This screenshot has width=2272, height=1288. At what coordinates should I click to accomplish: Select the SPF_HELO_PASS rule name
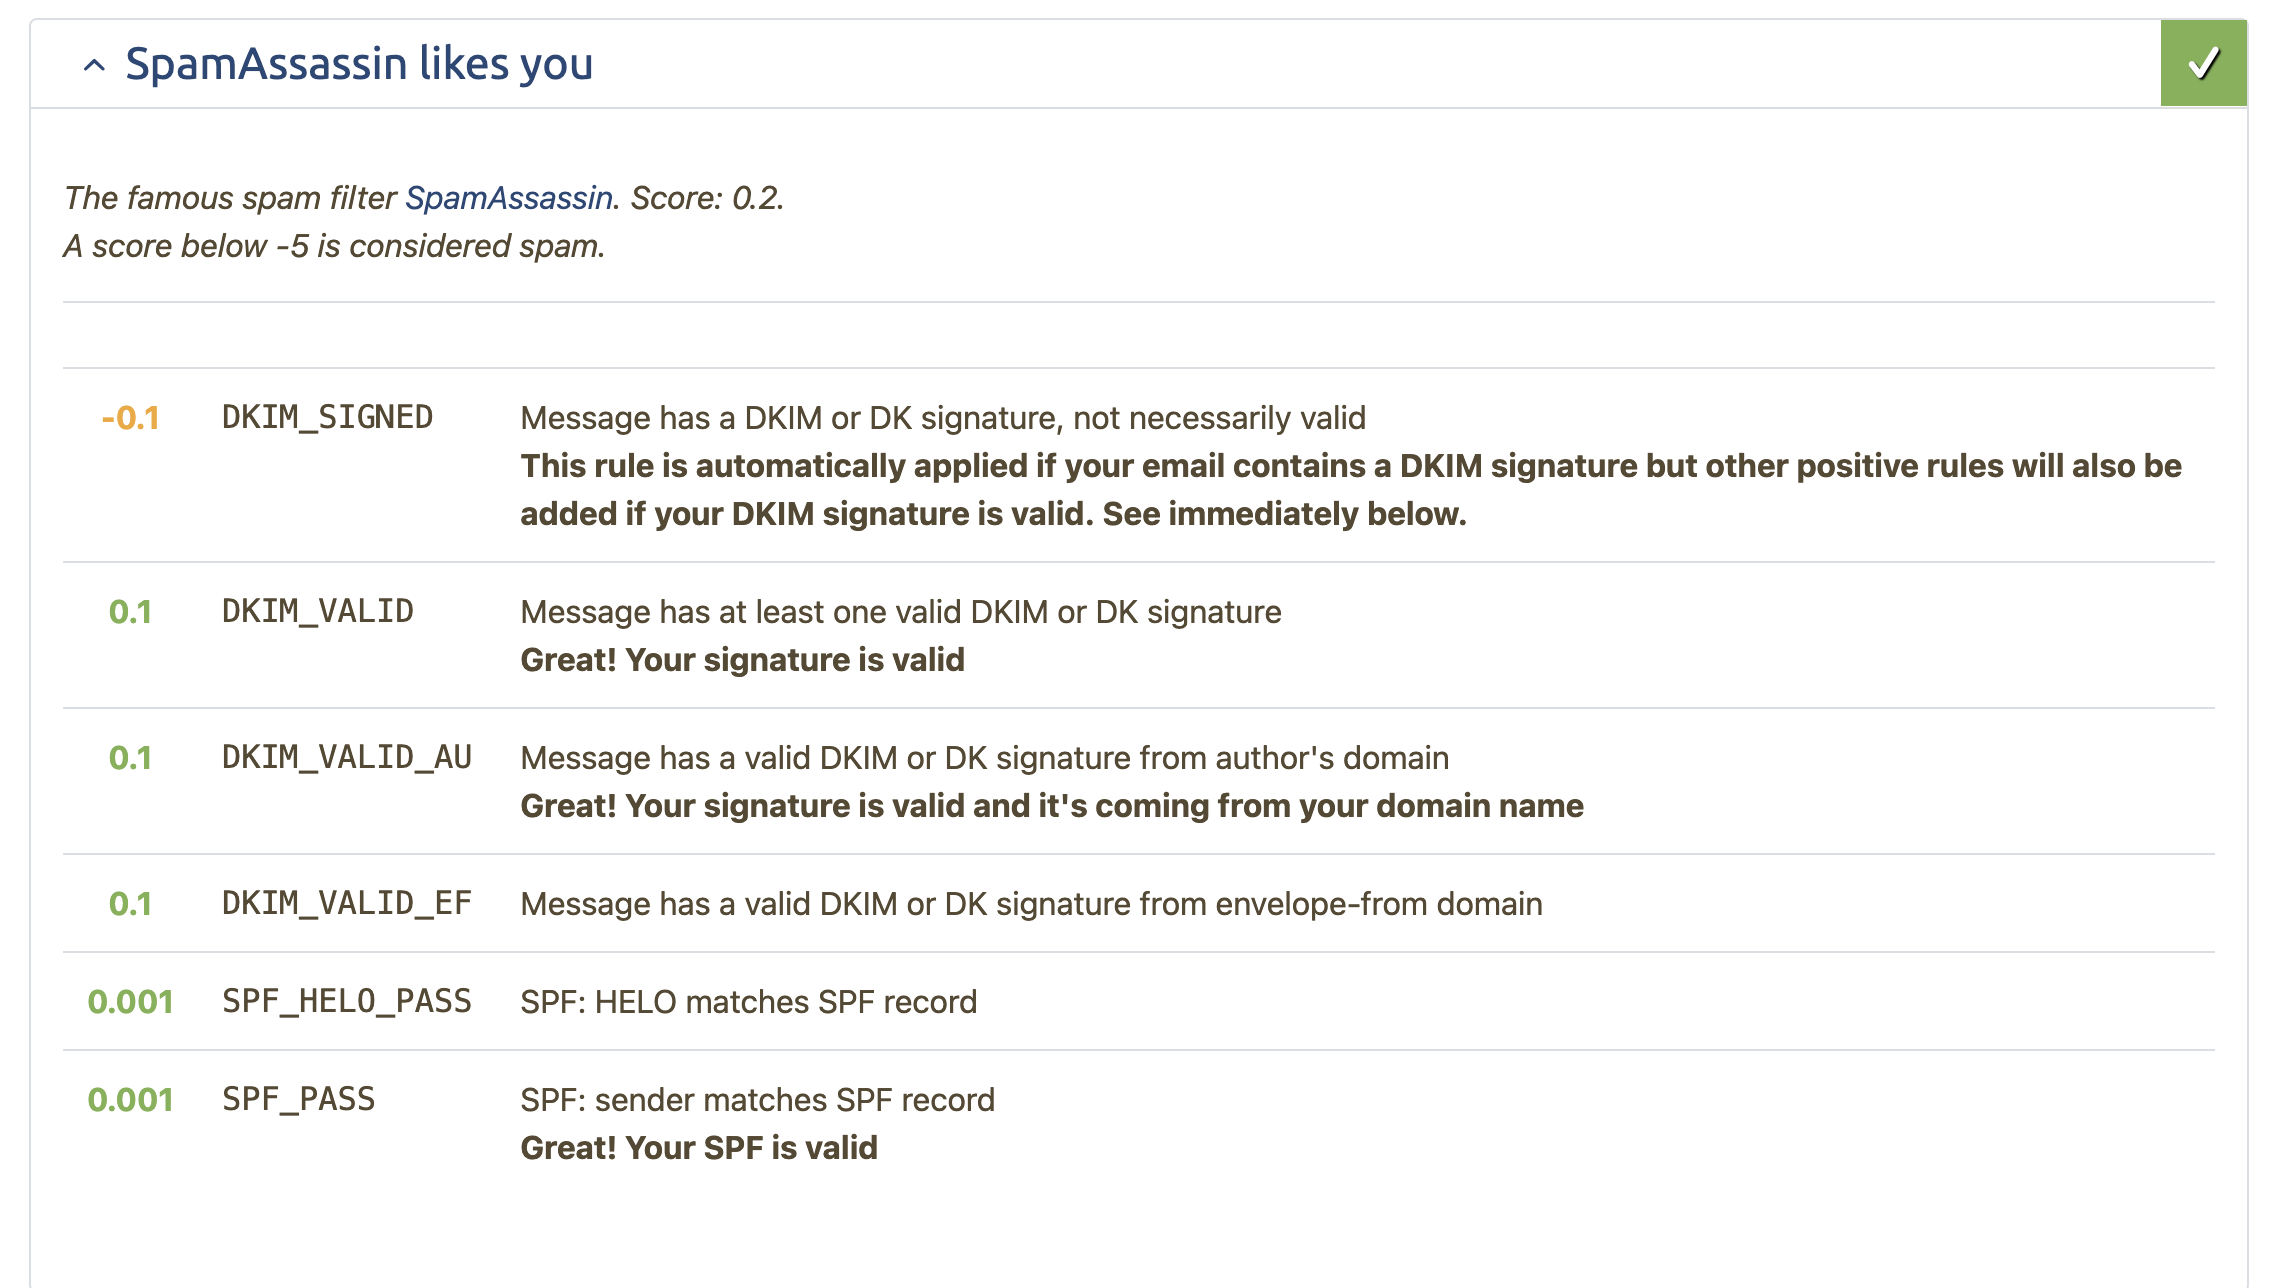click(346, 1001)
